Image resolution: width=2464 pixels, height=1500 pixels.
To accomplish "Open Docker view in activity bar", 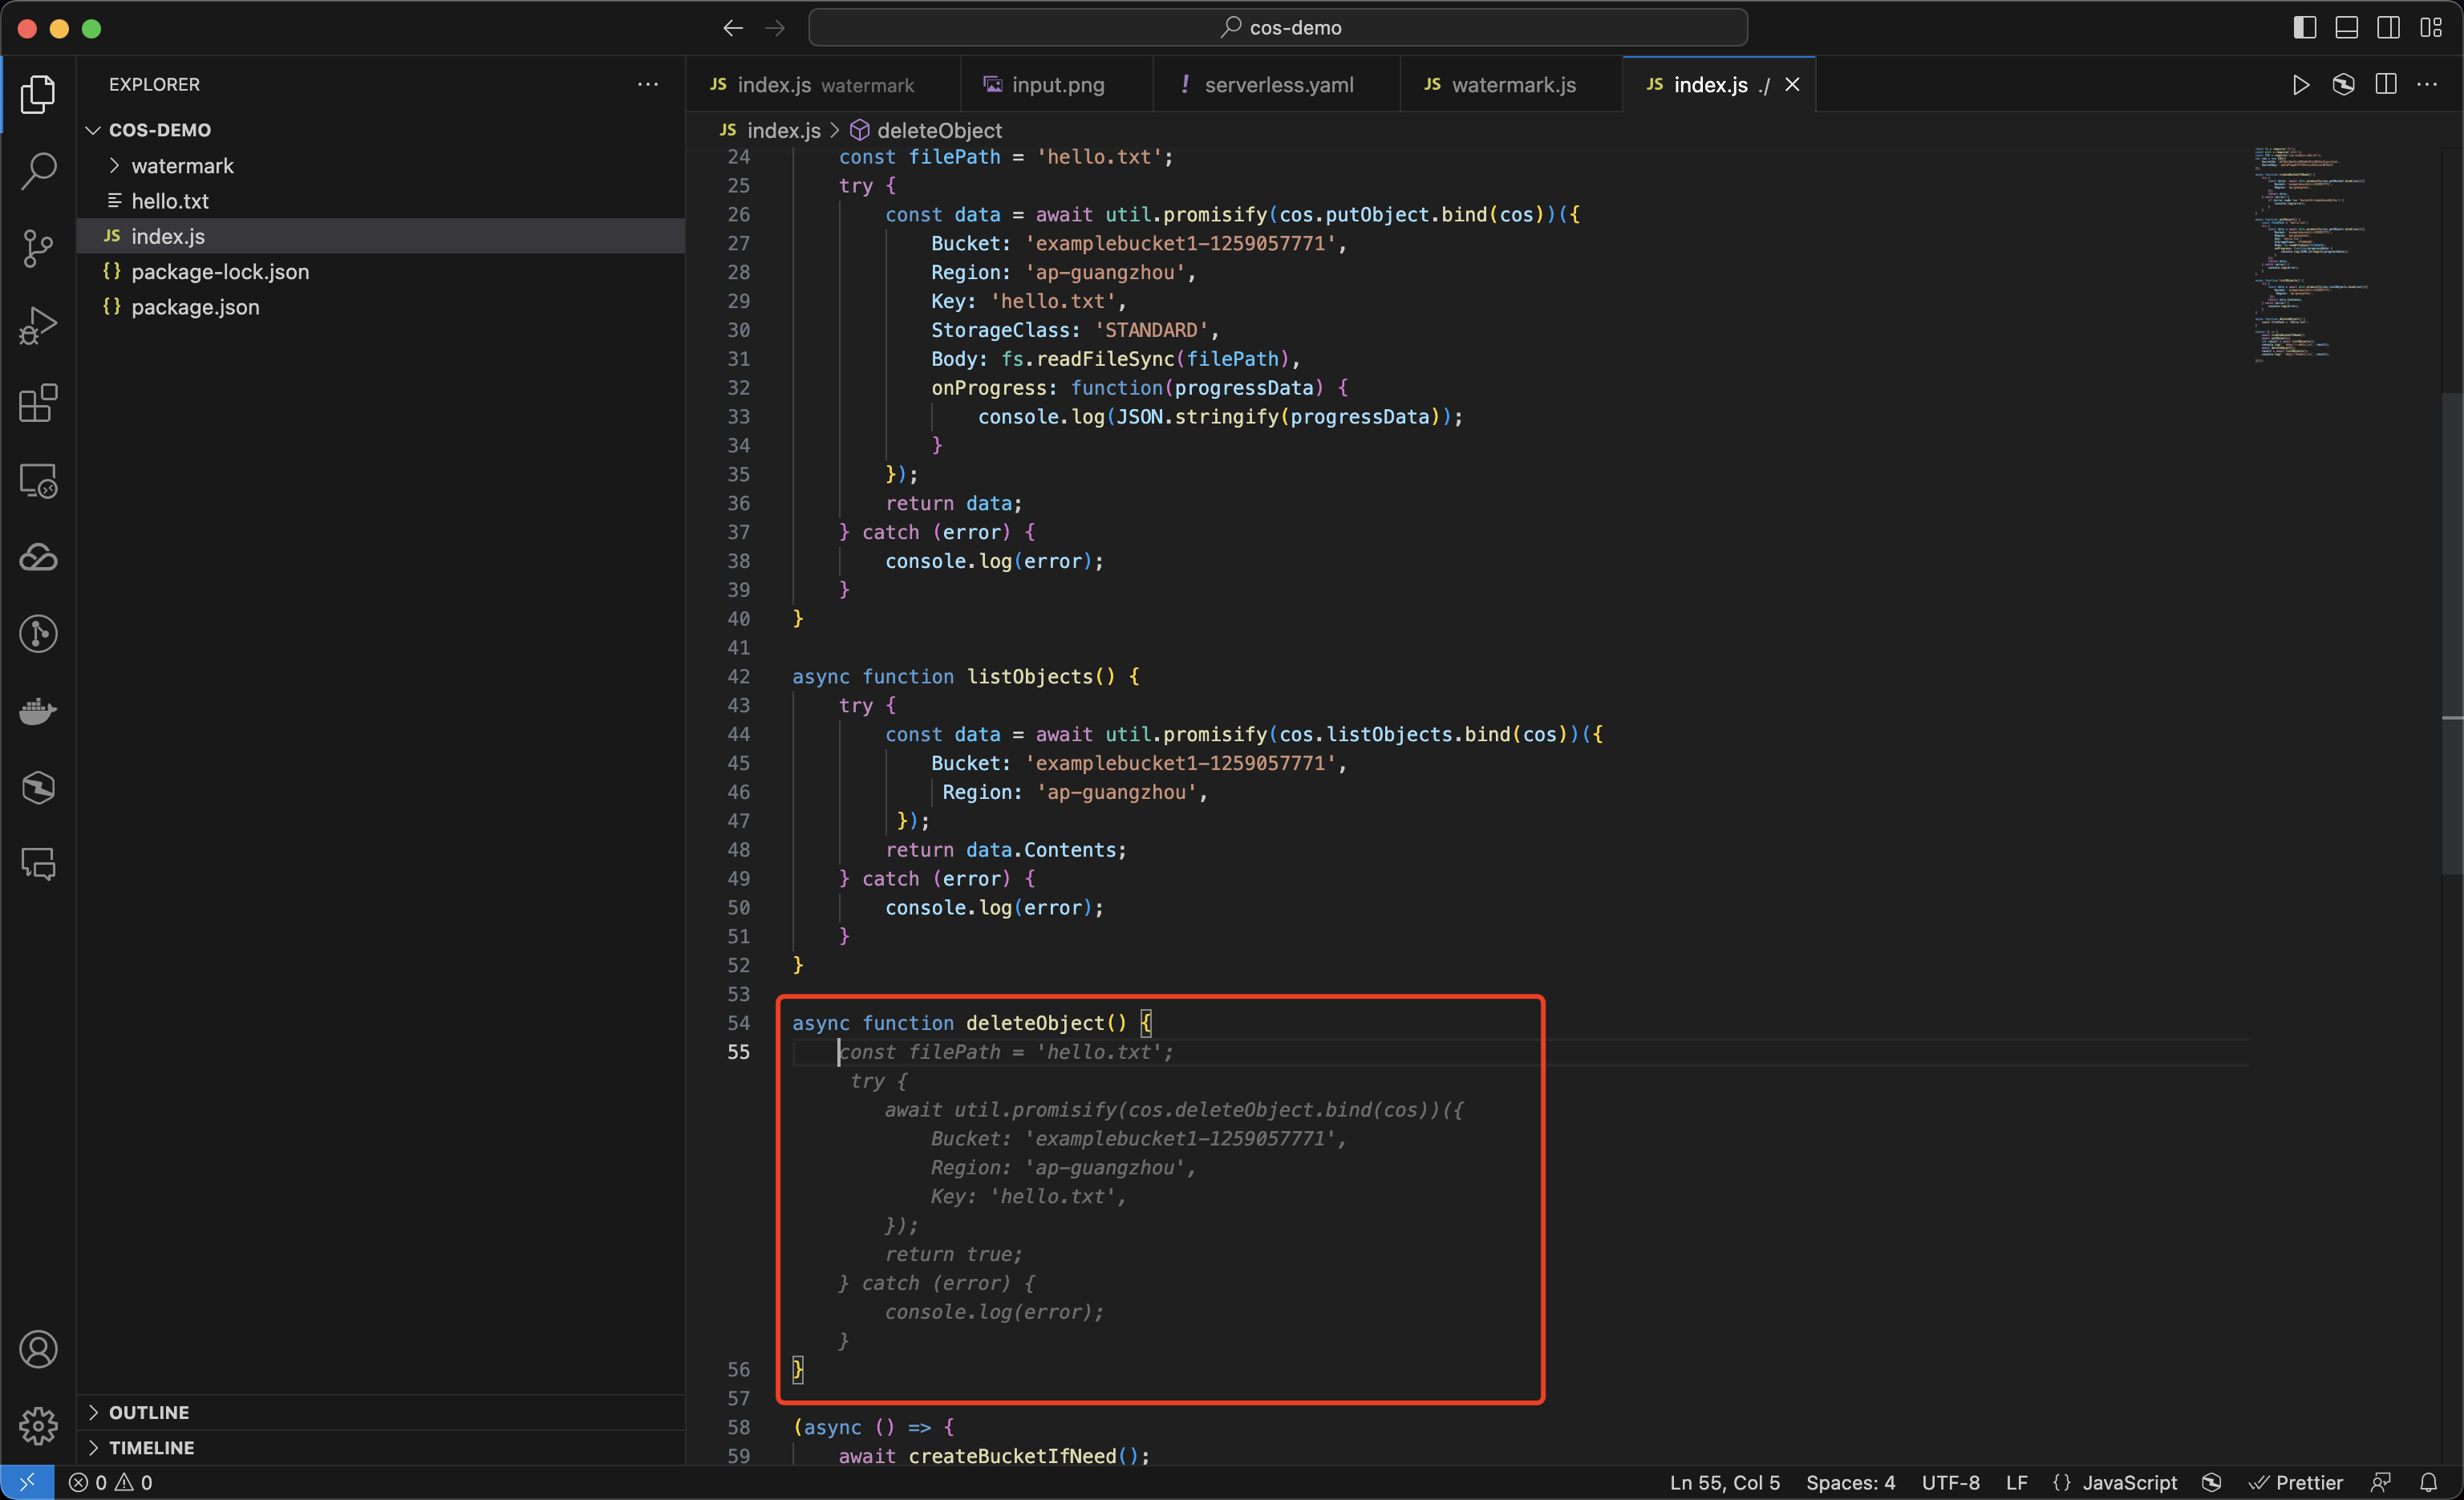I will coord(38,711).
